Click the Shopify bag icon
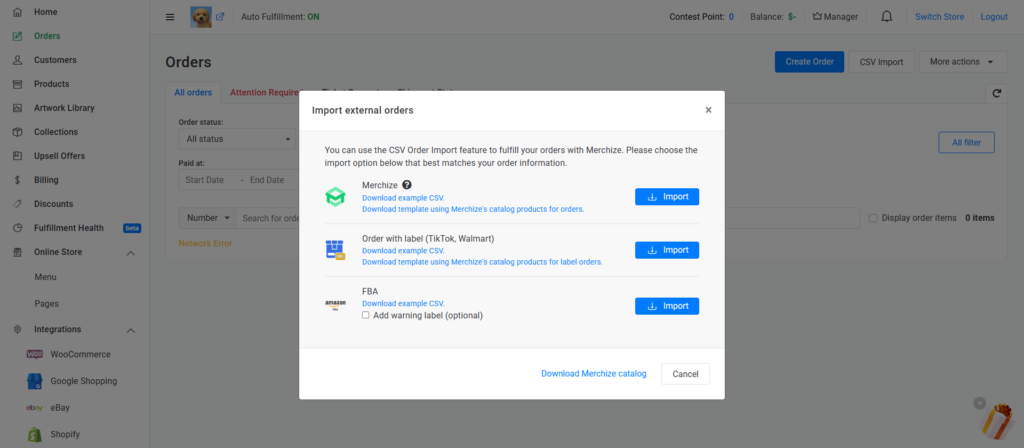Image resolution: width=1024 pixels, height=448 pixels. pyautogui.click(x=35, y=434)
